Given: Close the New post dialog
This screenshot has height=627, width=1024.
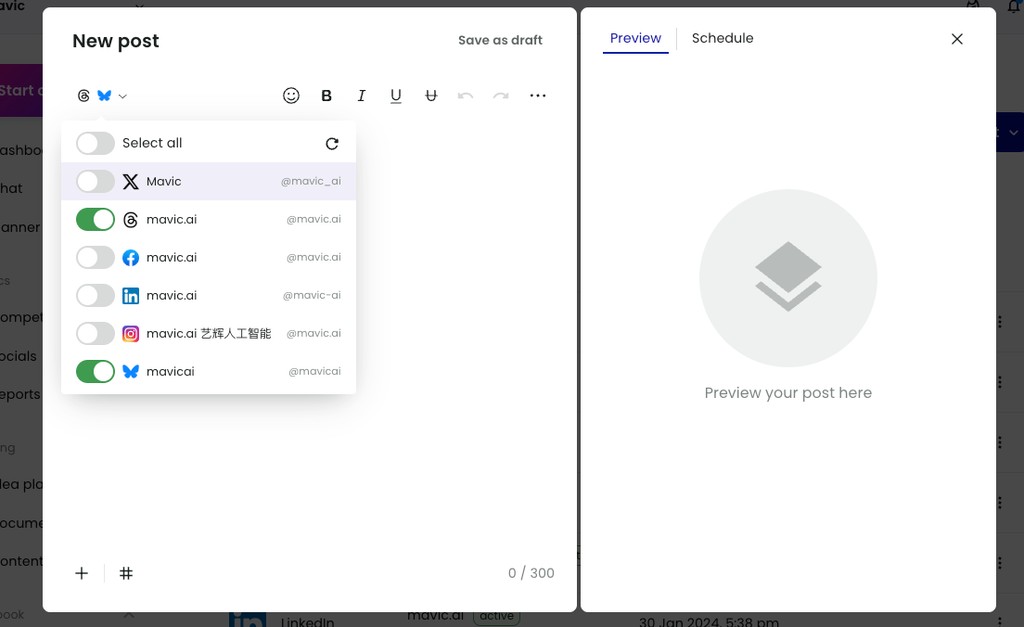Looking at the screenshot, I should (x=957, y=39).
